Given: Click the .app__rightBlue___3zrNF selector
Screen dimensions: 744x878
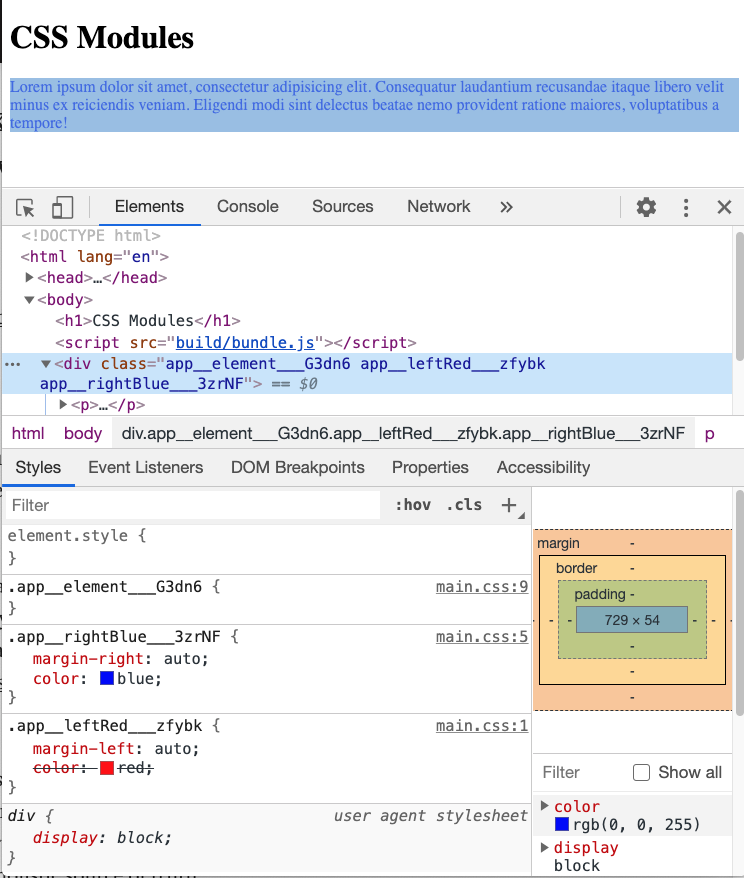Looking at the screenshot, I should click(114, 637).
